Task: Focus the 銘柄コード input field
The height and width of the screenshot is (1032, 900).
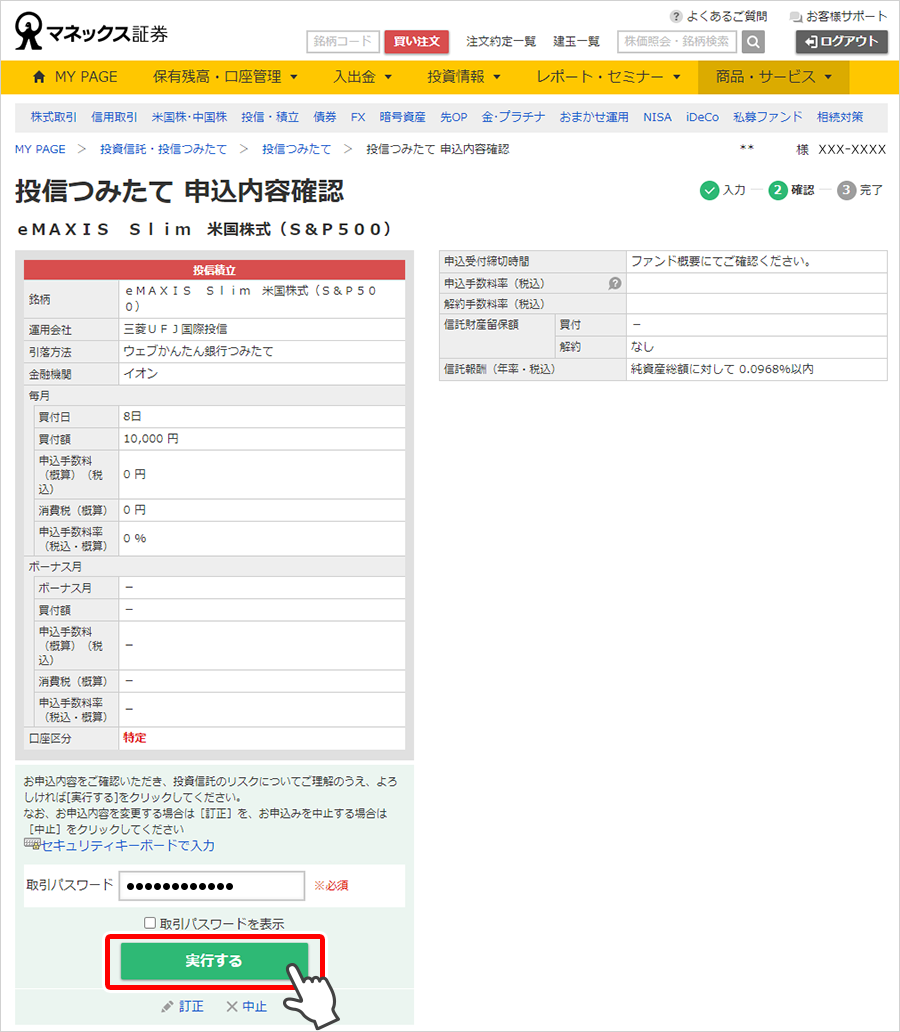Action: tap(343, 41)
